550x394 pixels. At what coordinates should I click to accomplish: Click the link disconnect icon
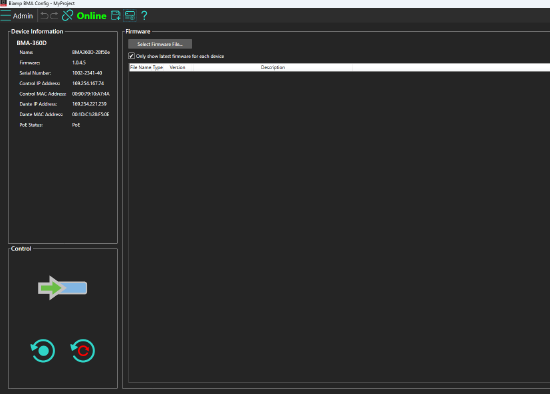coord(67,15)
